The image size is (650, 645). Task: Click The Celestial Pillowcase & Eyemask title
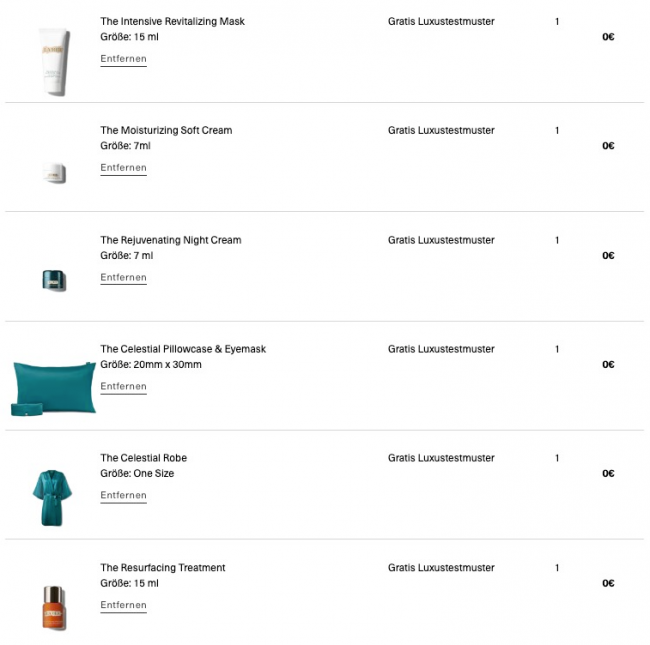[183, 349]
